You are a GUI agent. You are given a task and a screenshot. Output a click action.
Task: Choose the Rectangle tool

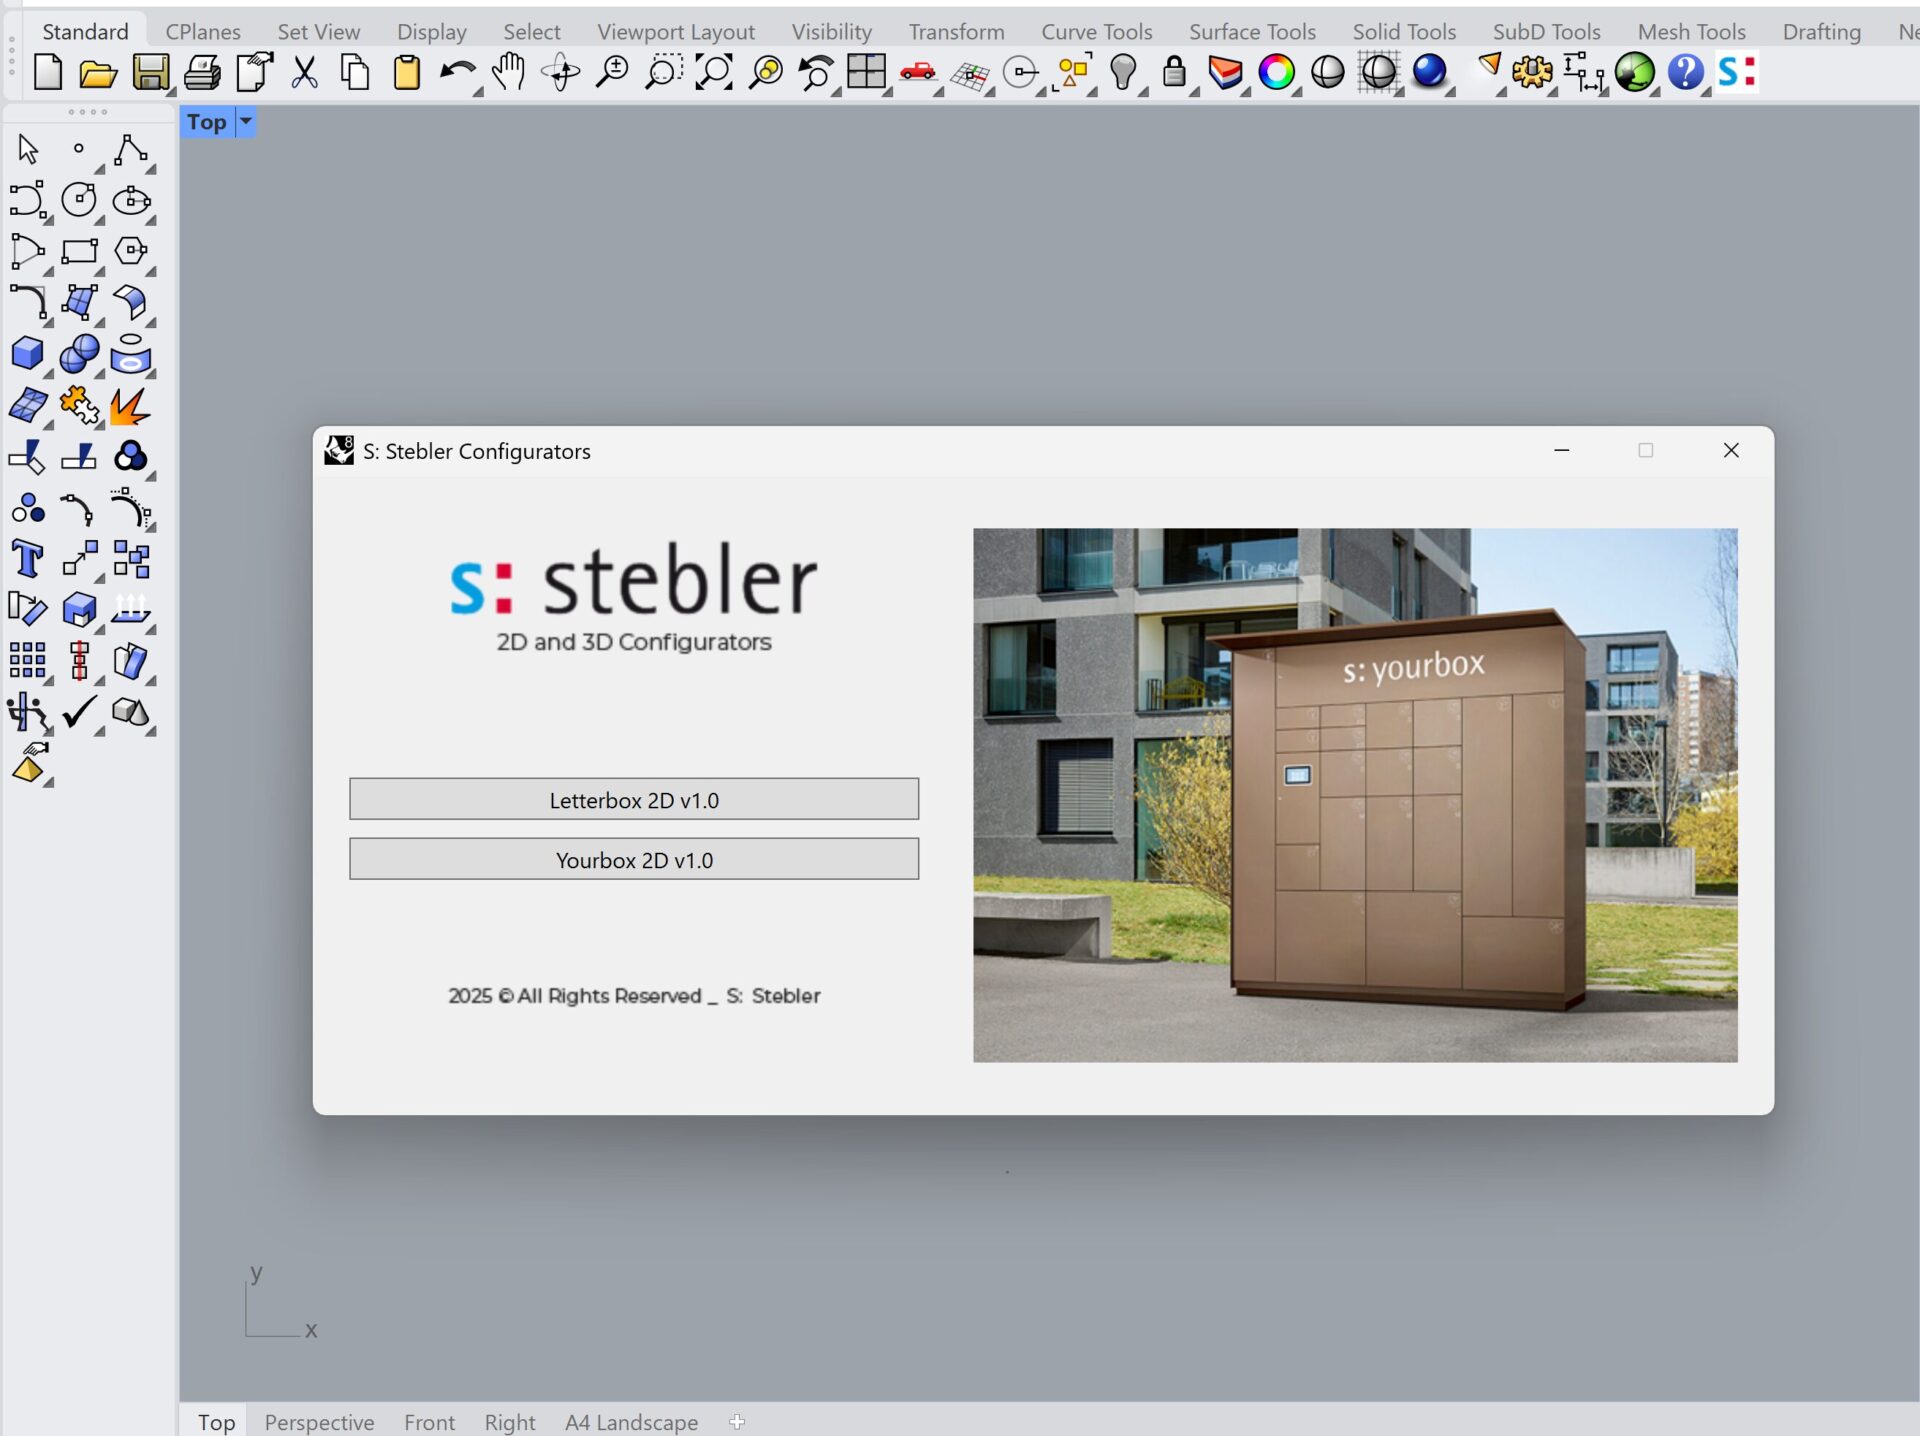(x=79, y=251)
